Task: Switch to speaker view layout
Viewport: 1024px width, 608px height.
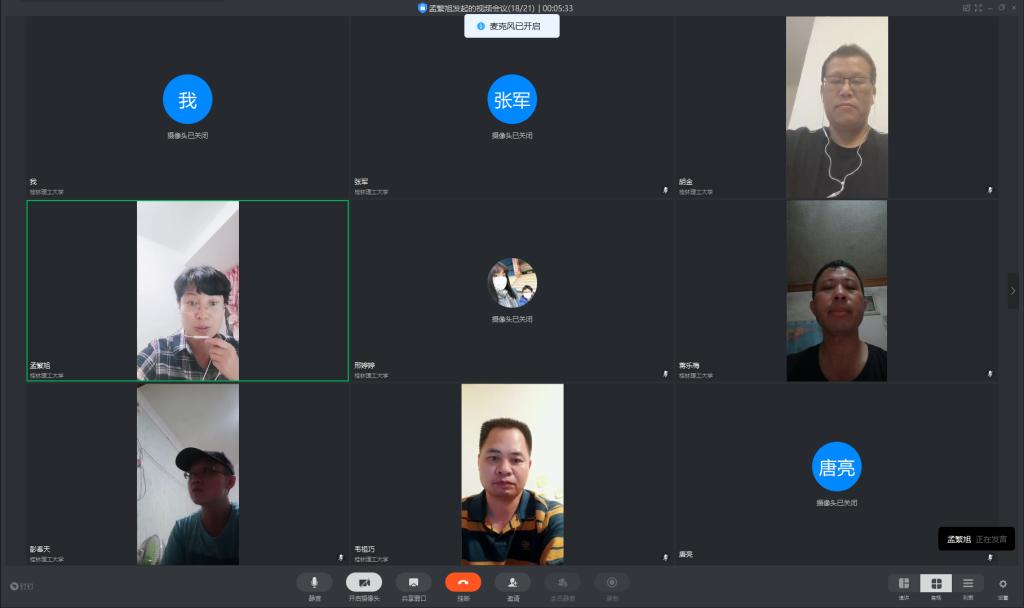Action: tap(904, 583)
